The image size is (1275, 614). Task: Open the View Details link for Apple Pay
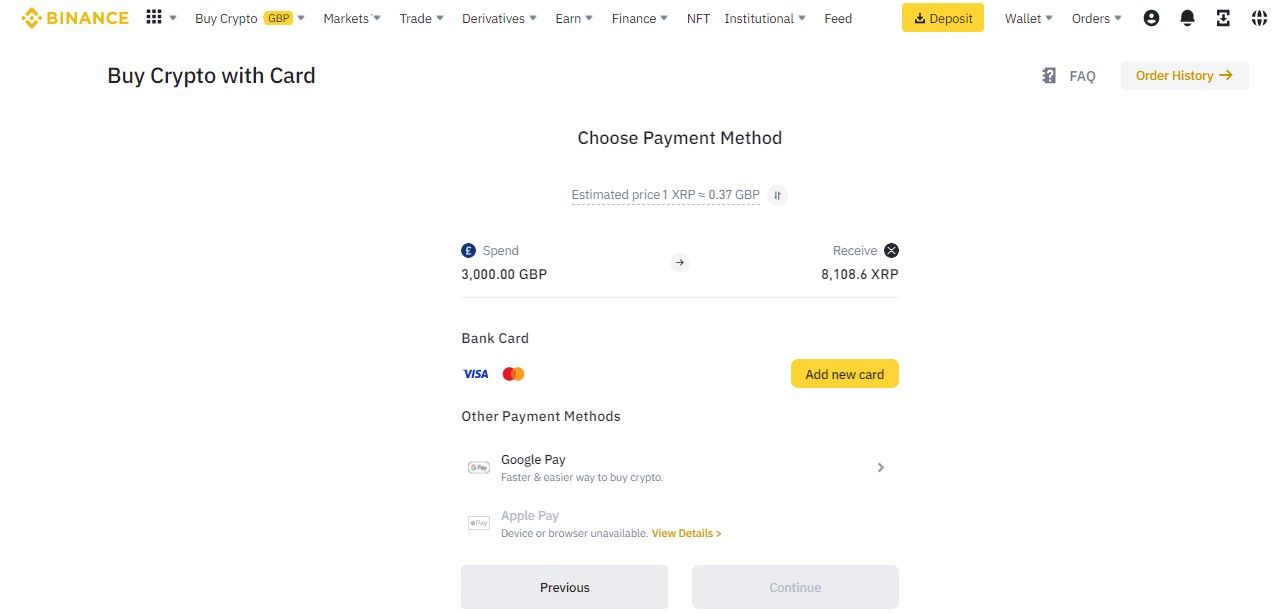[x=686, y=534]
